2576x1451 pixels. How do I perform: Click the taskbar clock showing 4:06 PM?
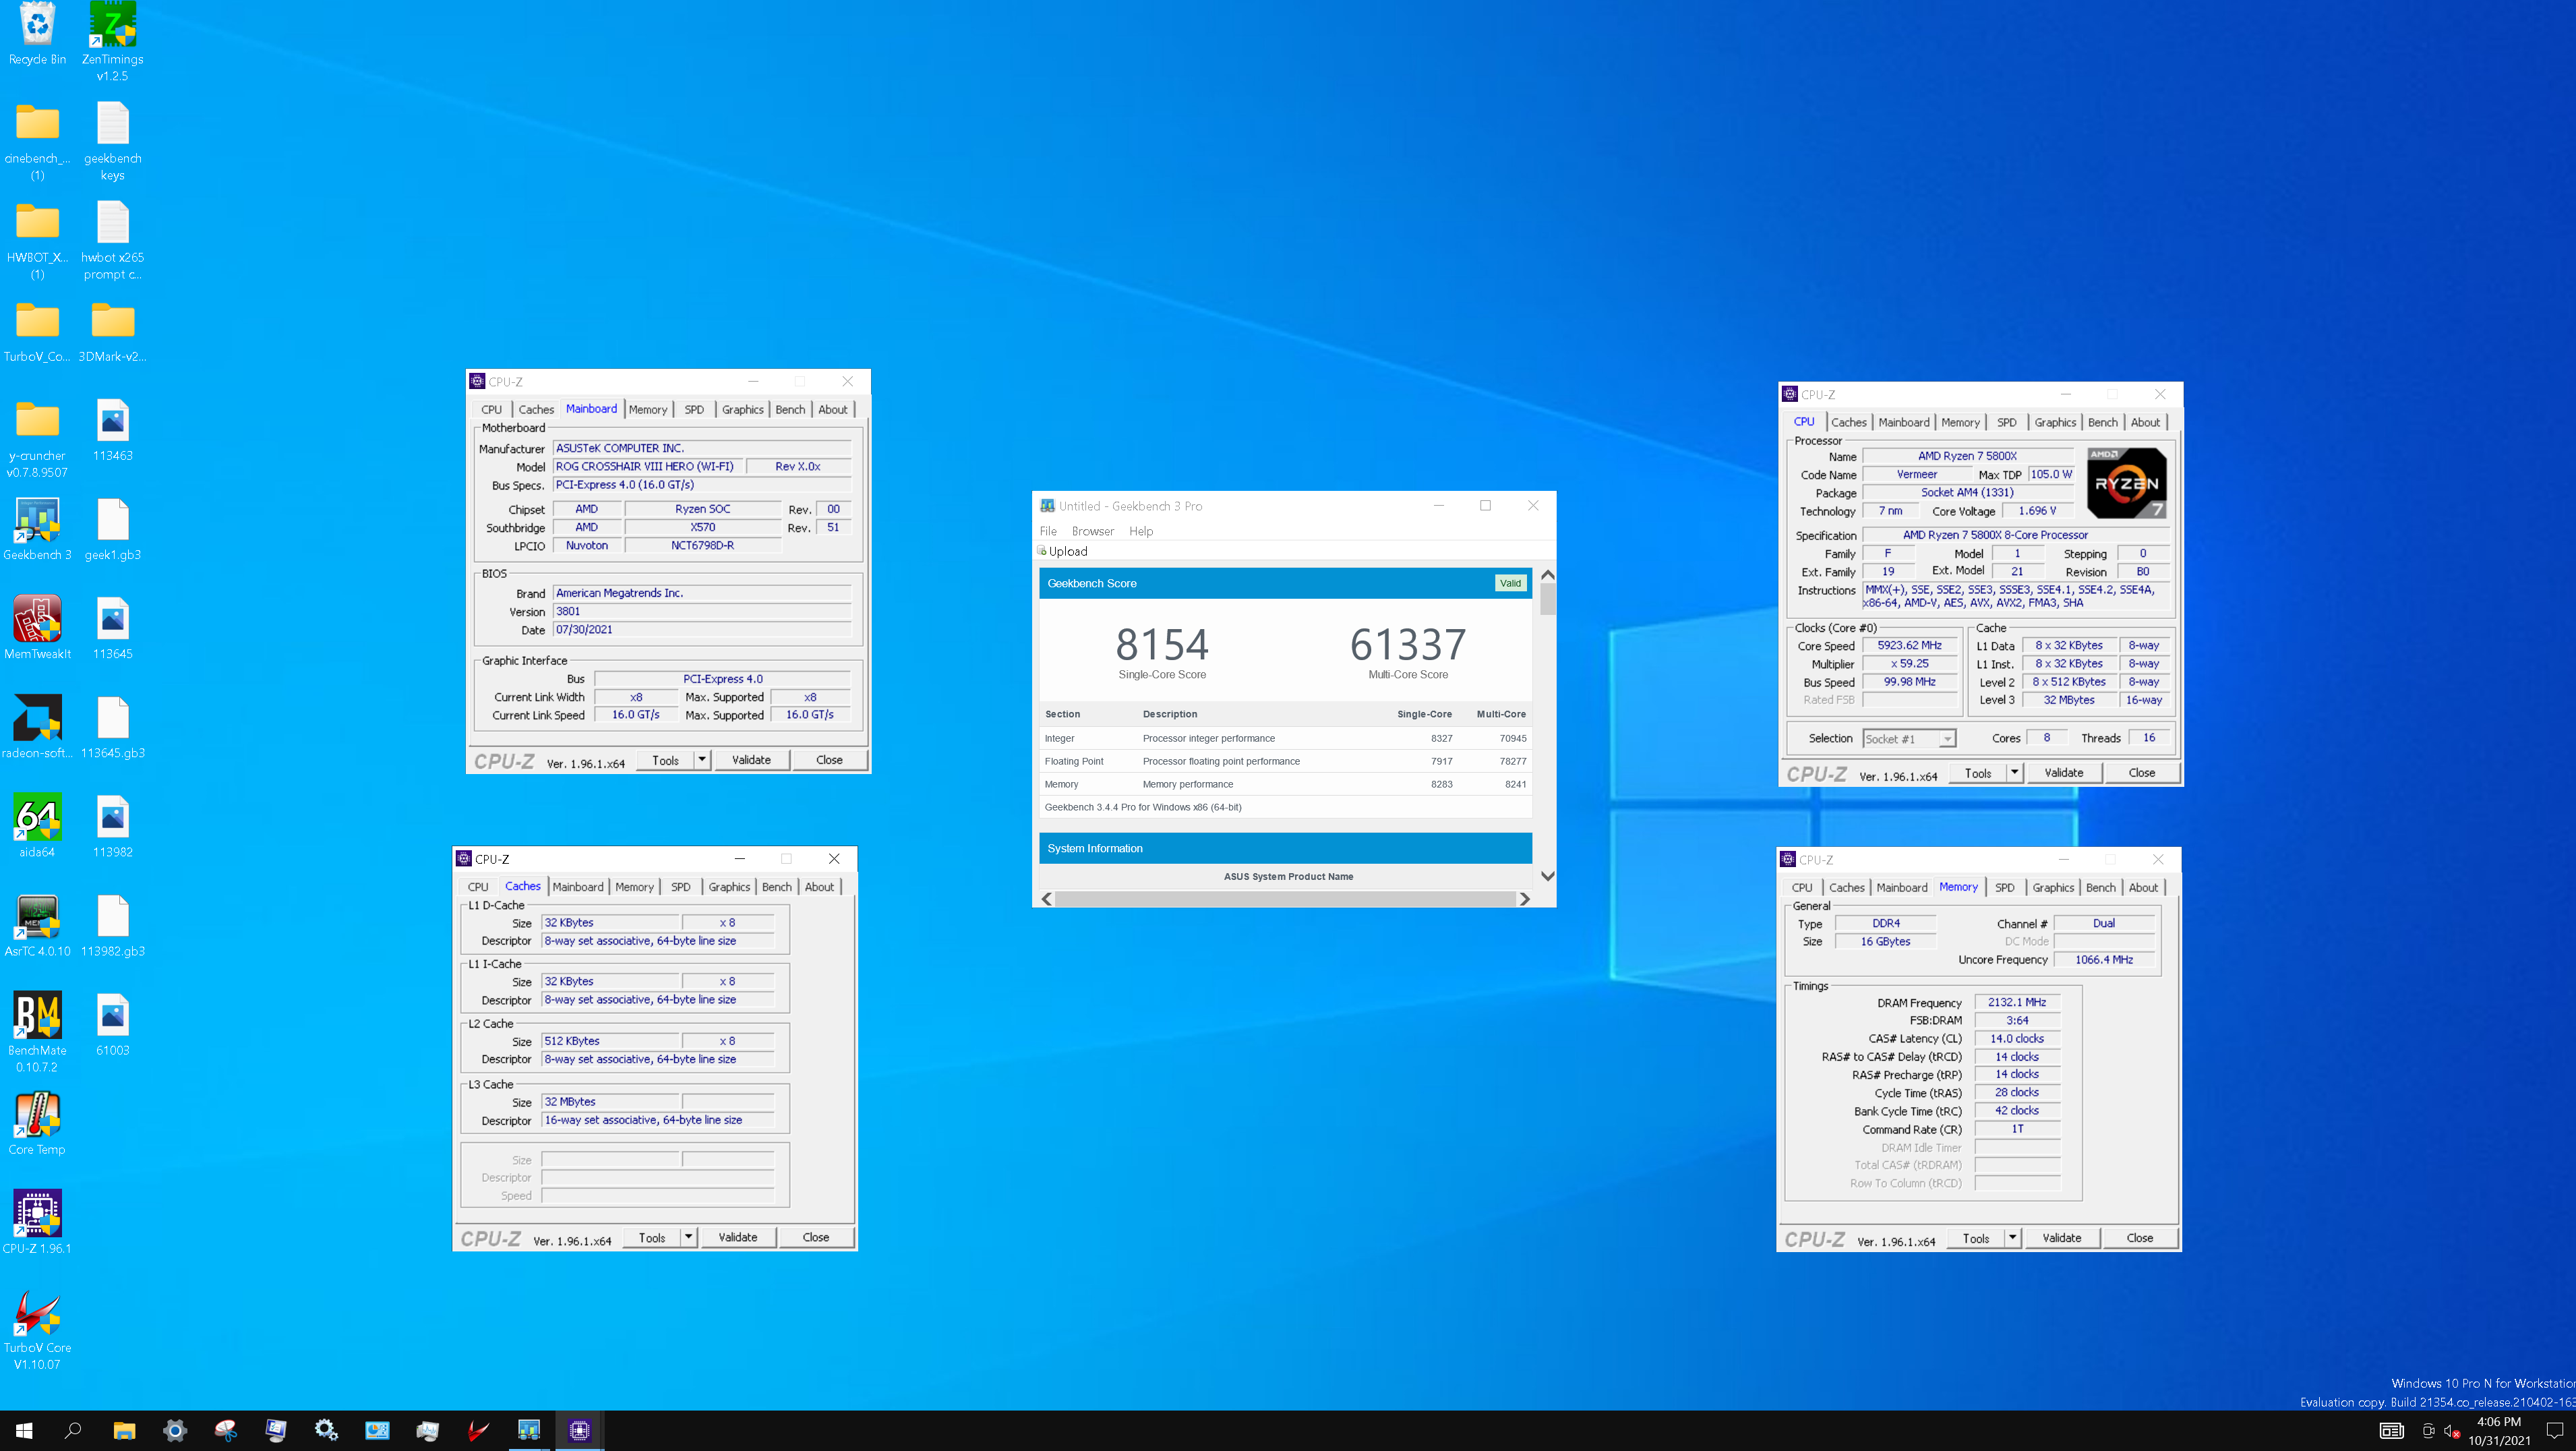tap(2498, 1431)
